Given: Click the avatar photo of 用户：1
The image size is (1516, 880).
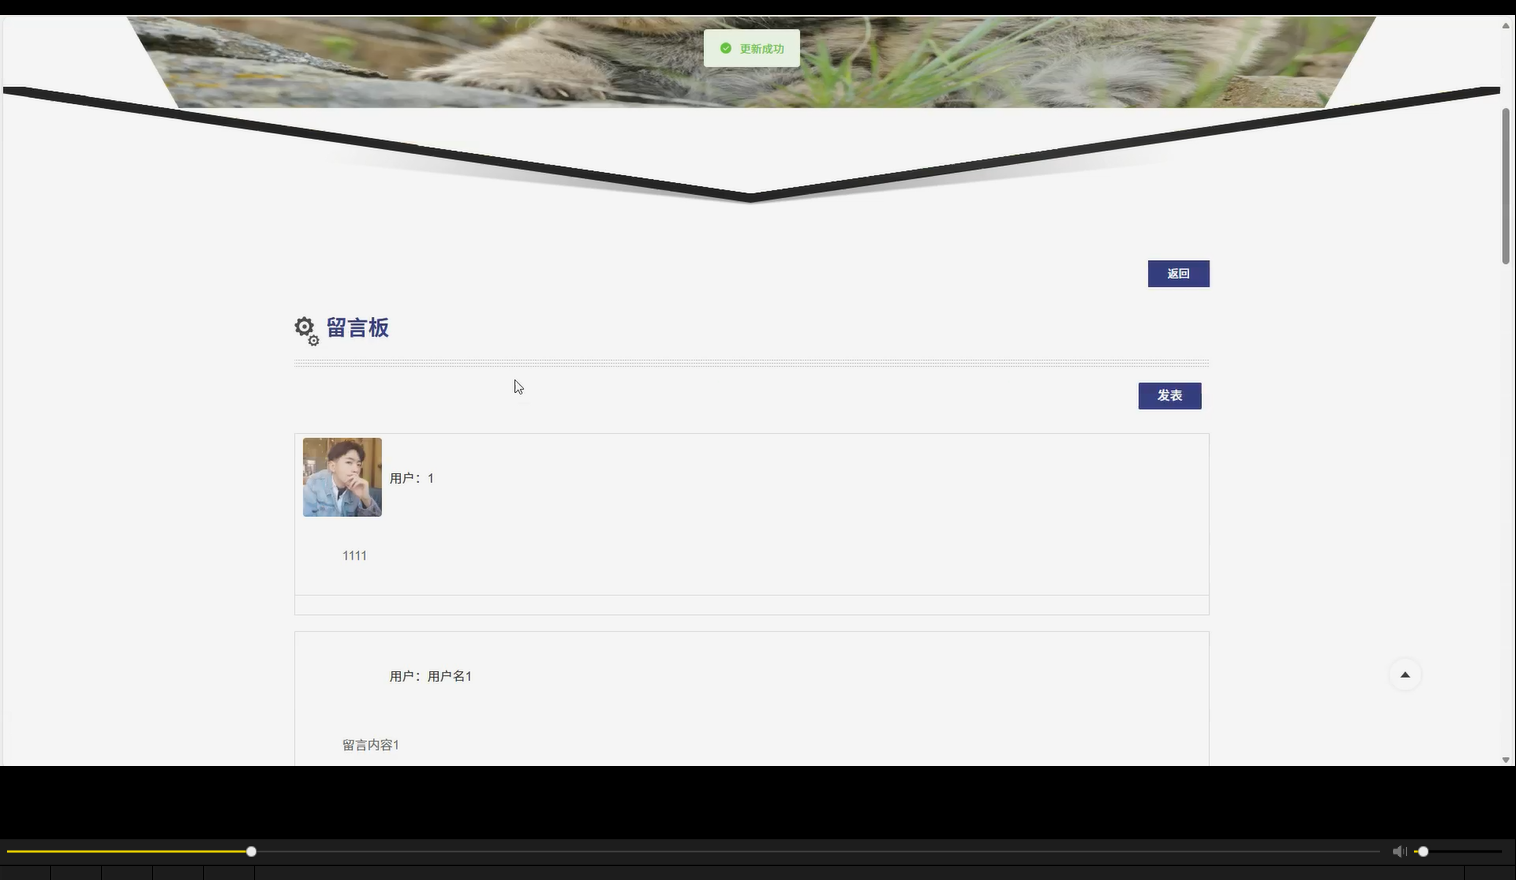Looking at the screenshot, I should tap(342, 477).
